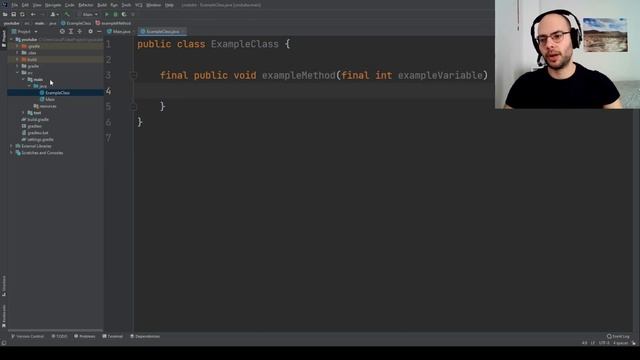Screen dimensions: 640x360
Task: Expand the orange build folder arrow
Action: pyautogui.click(x=18, y=60)
